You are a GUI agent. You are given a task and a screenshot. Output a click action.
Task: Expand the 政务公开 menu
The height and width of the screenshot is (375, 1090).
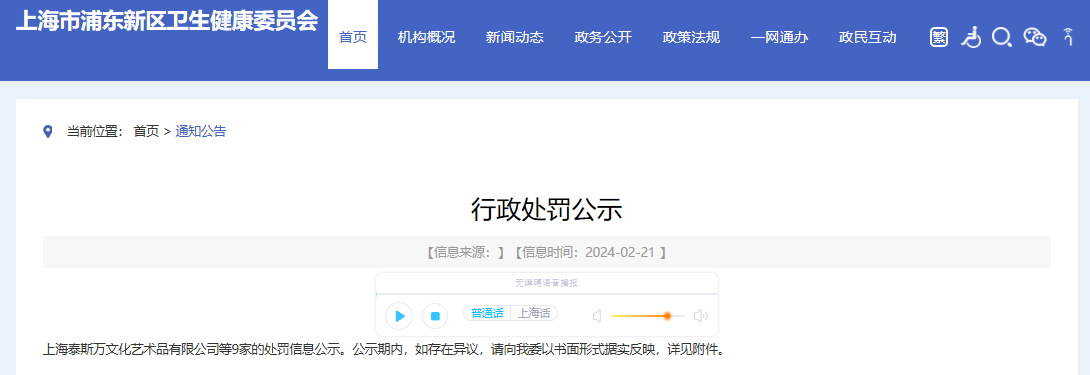point(603,38)
